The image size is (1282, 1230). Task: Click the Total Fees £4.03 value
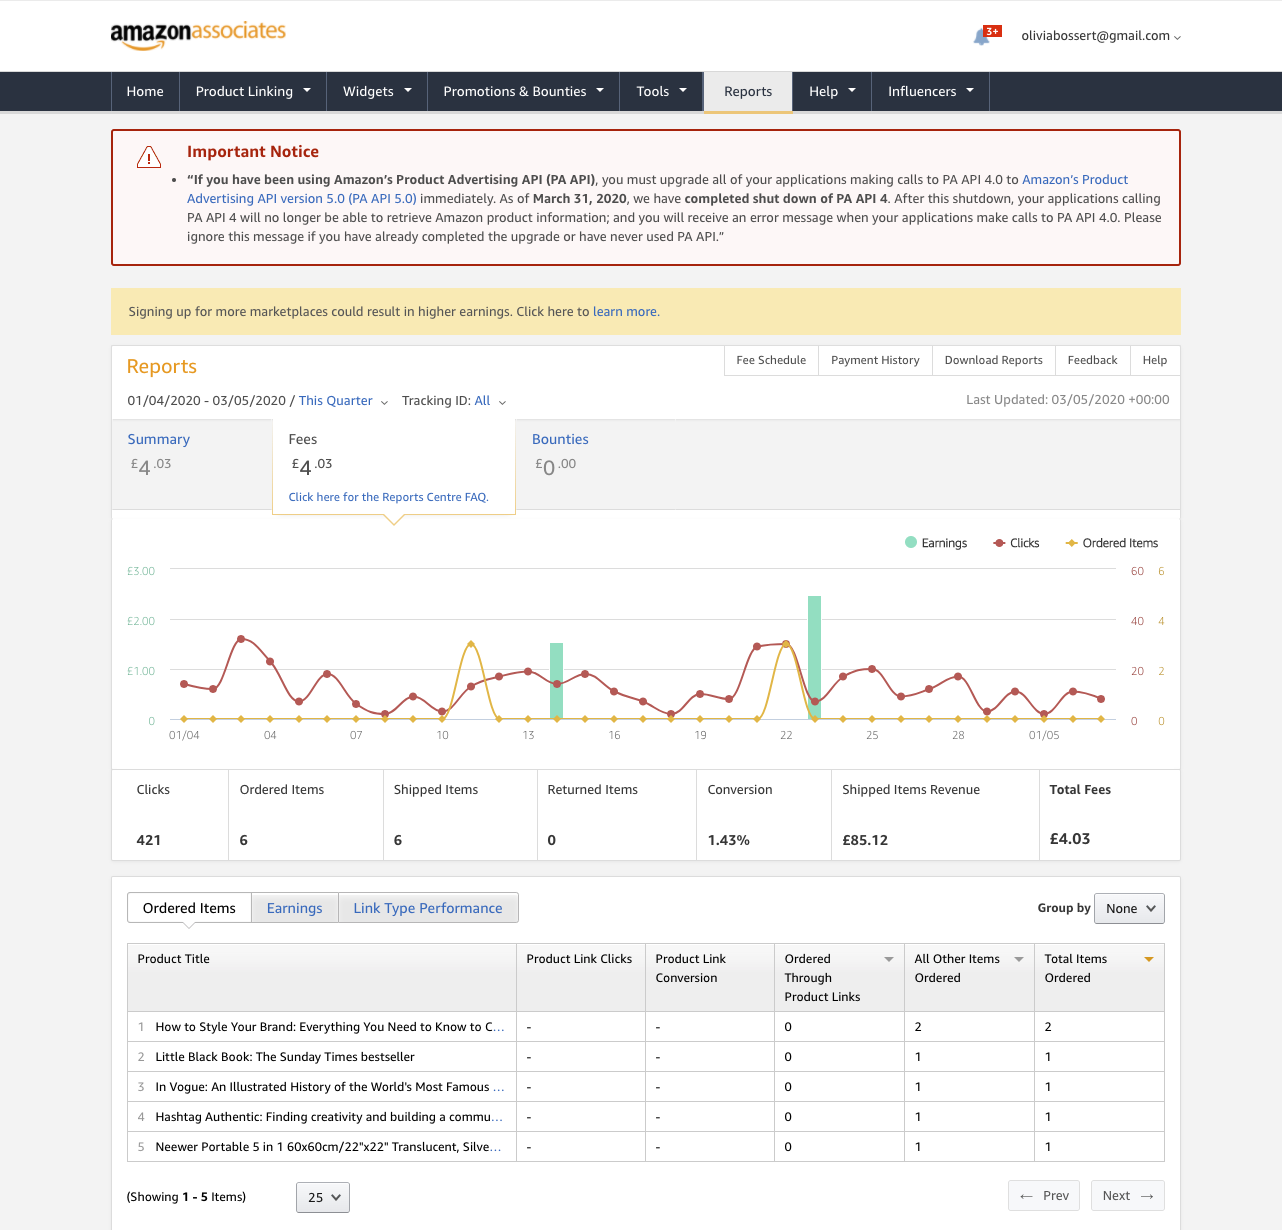point(1070,839)
